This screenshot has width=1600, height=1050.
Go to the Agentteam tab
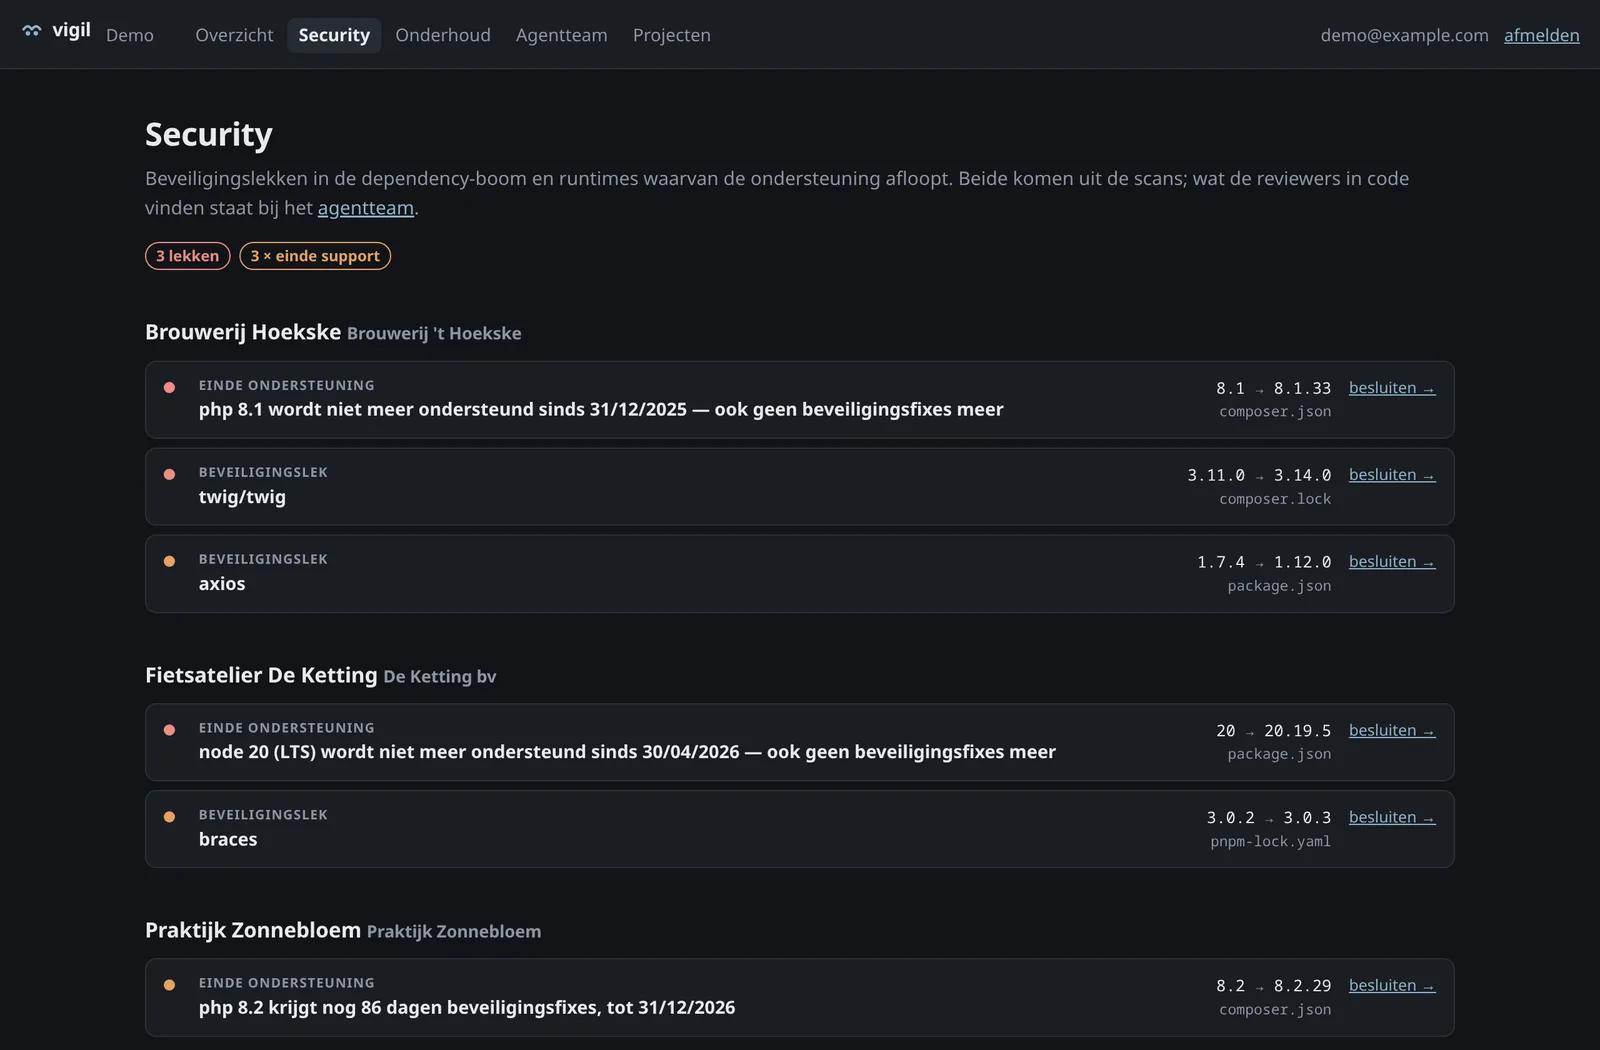(562, 35)
